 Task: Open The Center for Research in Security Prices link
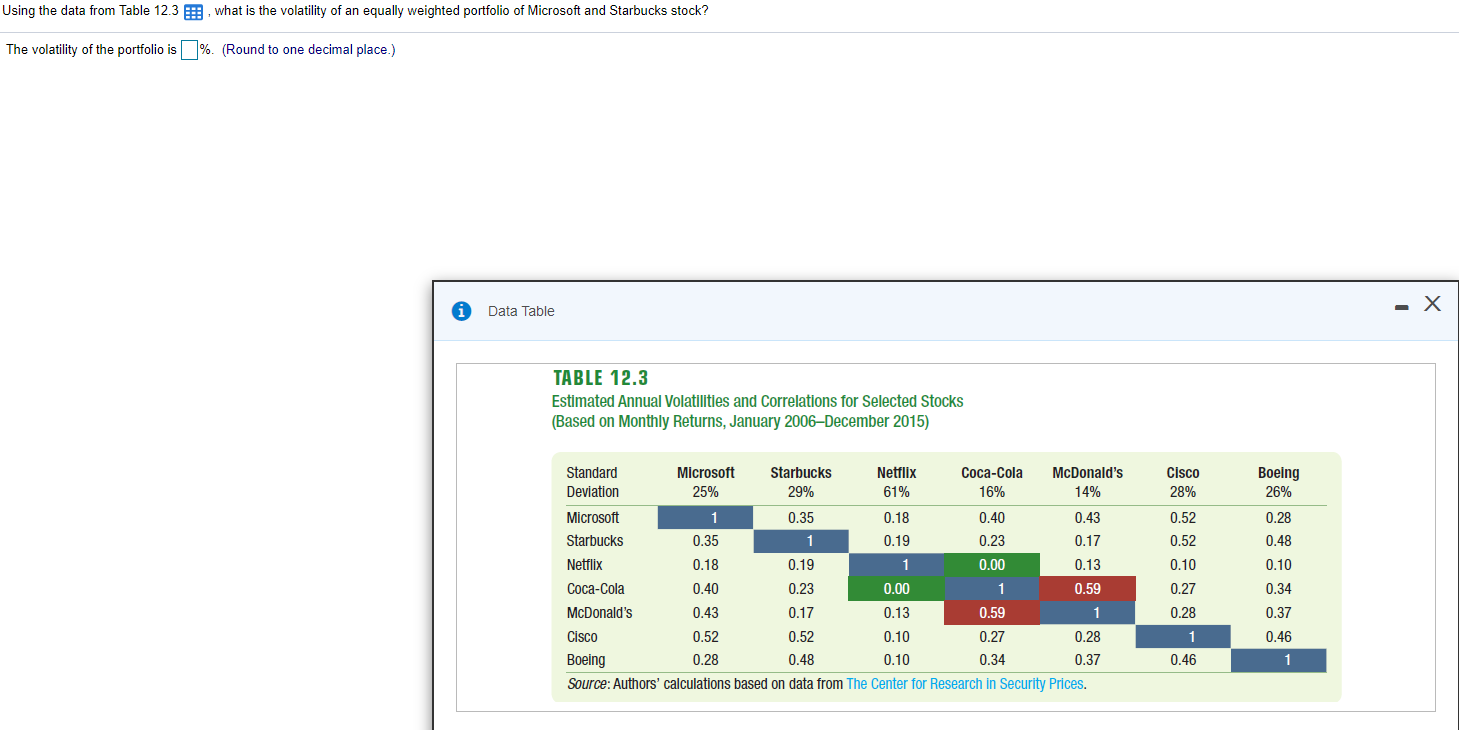coord(965,683)
